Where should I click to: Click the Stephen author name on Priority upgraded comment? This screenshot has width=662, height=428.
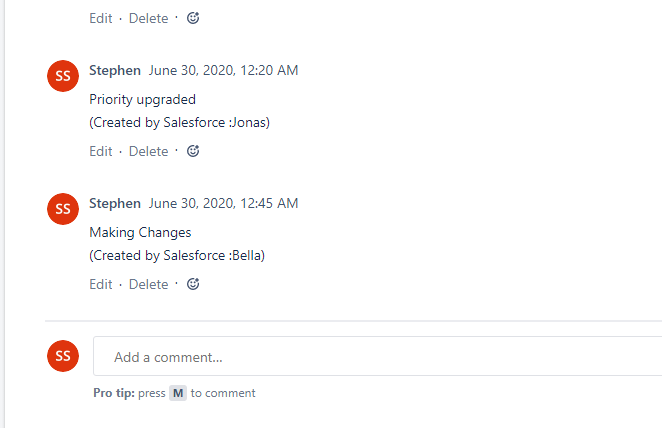point(115,70)
